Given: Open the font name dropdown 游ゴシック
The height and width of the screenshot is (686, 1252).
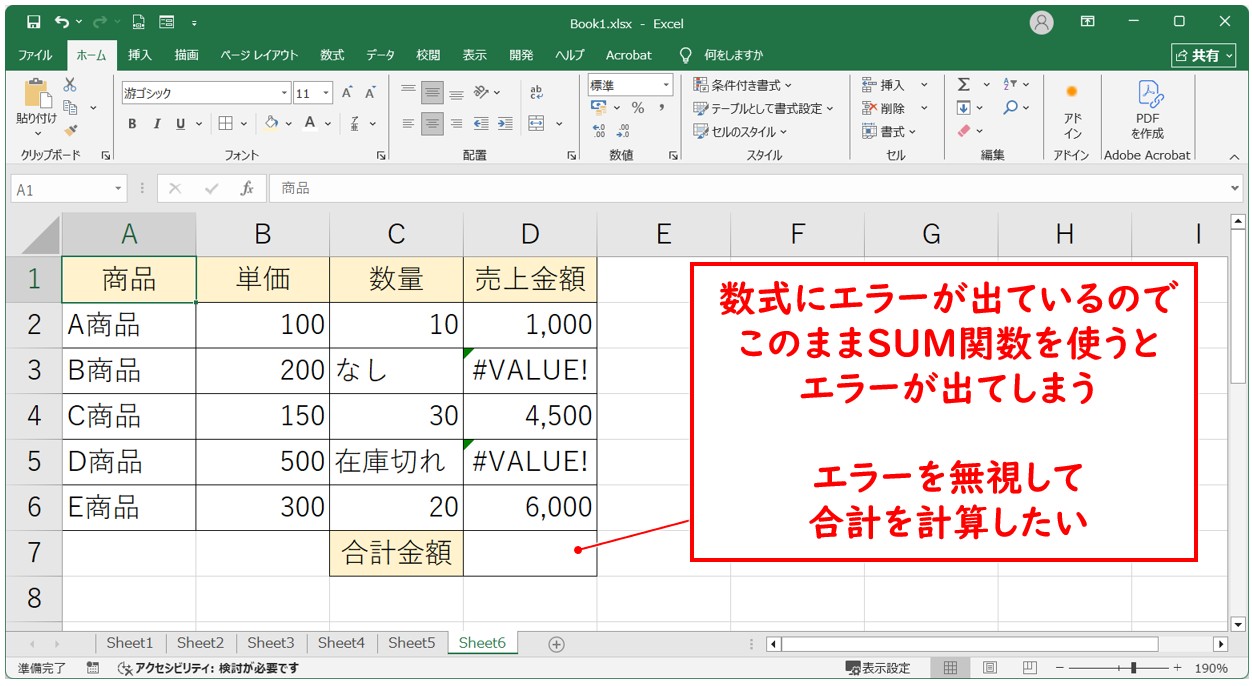Looking at the screenshot, I should coord(284,93).
